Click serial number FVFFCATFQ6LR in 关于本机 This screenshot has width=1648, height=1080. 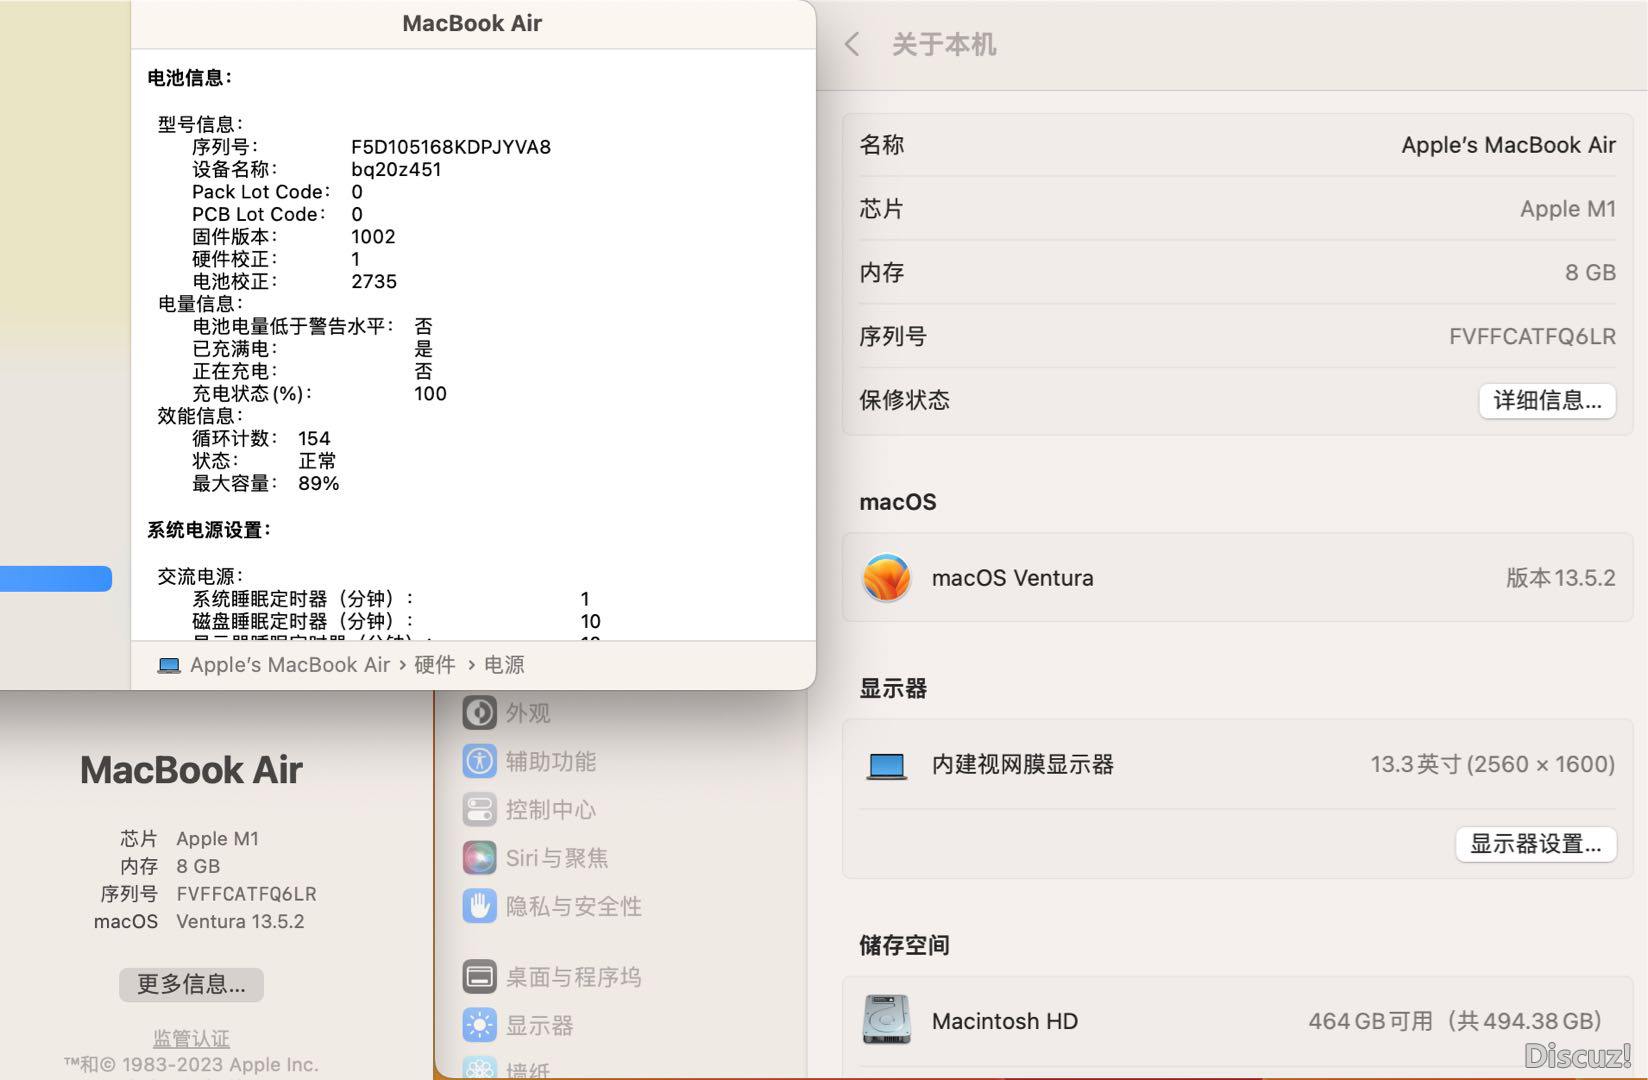tap(1532, 337)
